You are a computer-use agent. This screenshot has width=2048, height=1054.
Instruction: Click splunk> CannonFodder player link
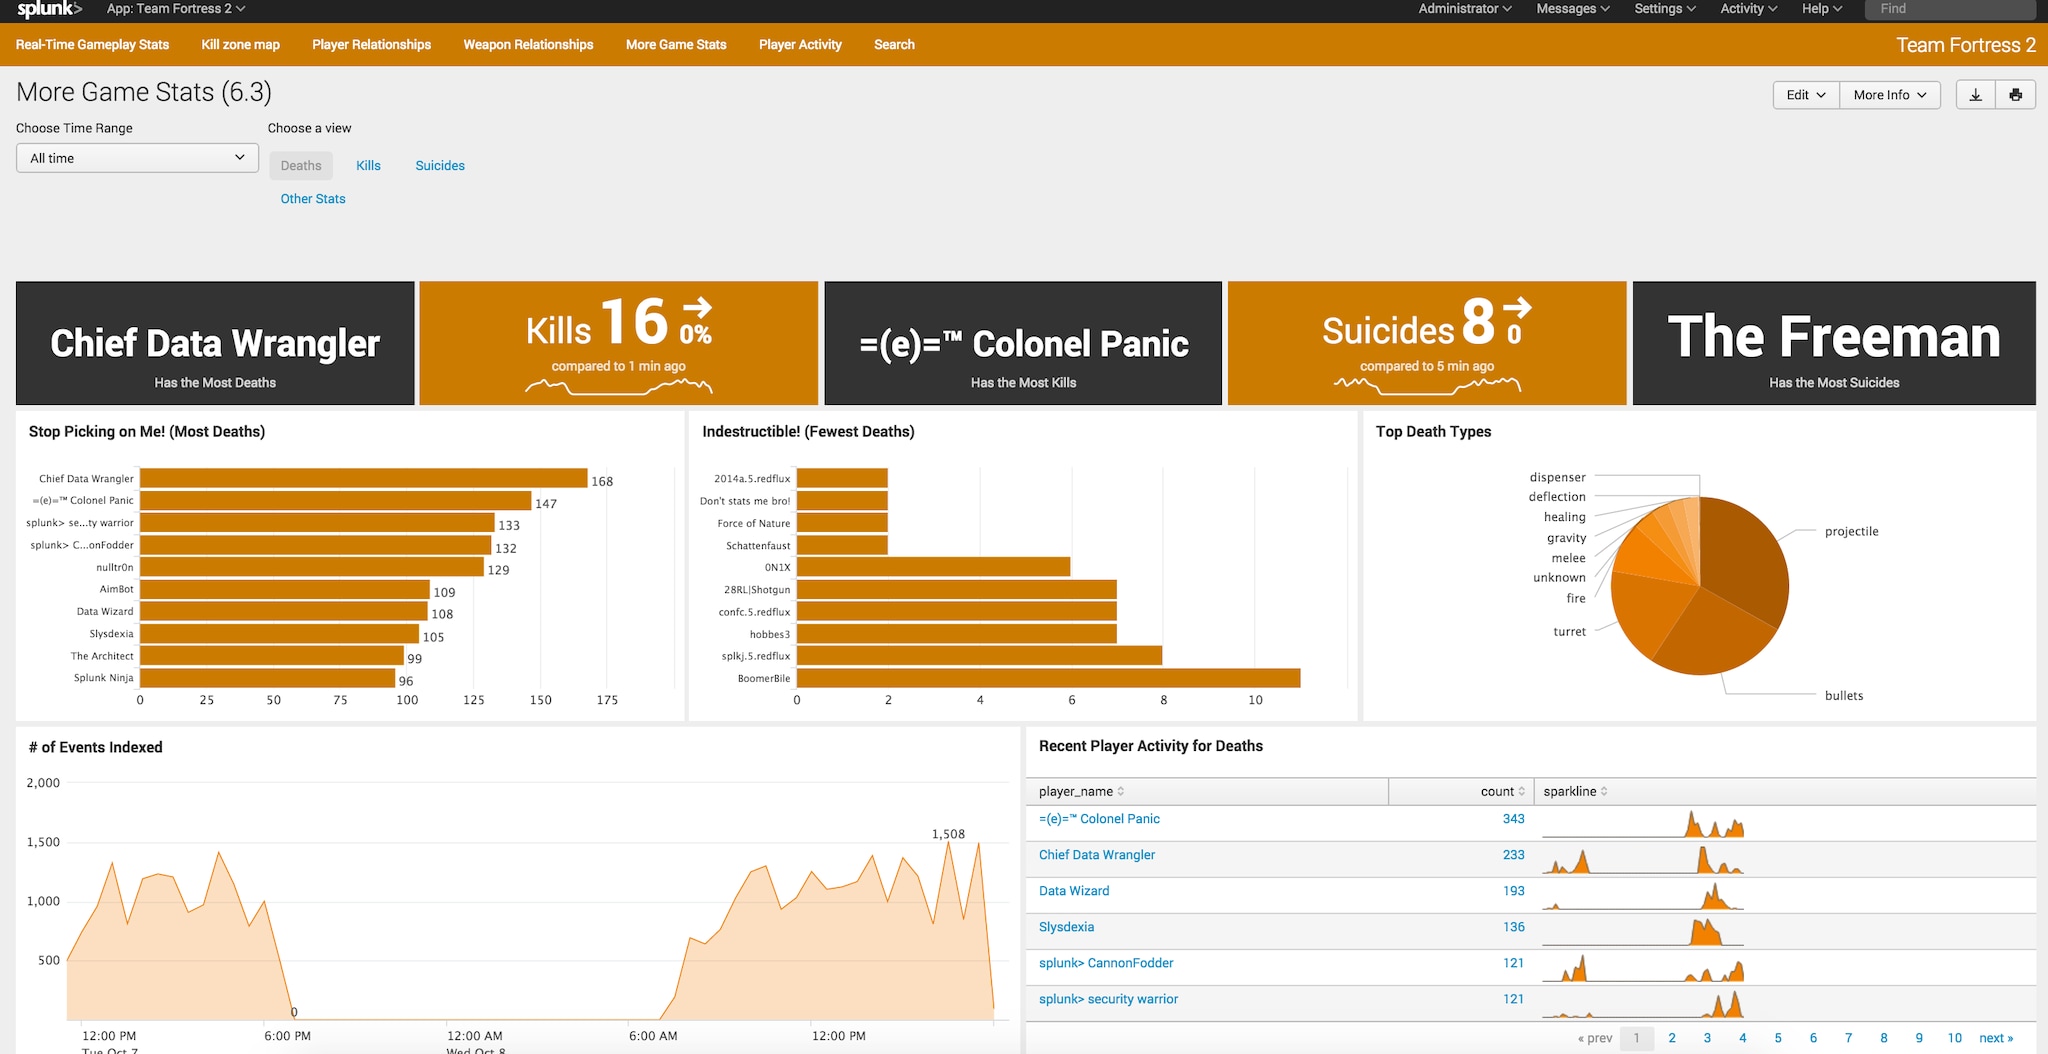click(1106, 963)
